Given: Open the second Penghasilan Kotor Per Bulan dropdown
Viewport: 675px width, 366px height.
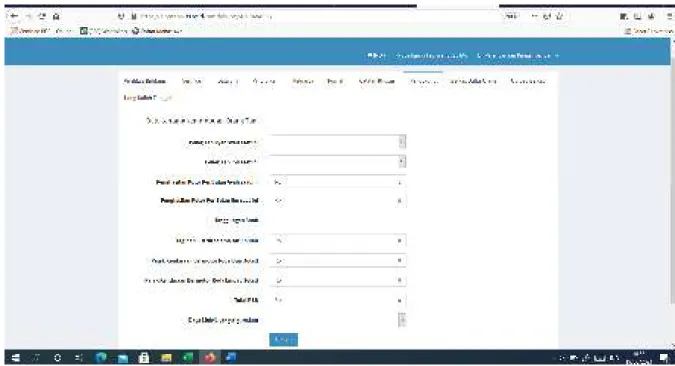Looking at the screenshot, I should click(x=338, y=201).
